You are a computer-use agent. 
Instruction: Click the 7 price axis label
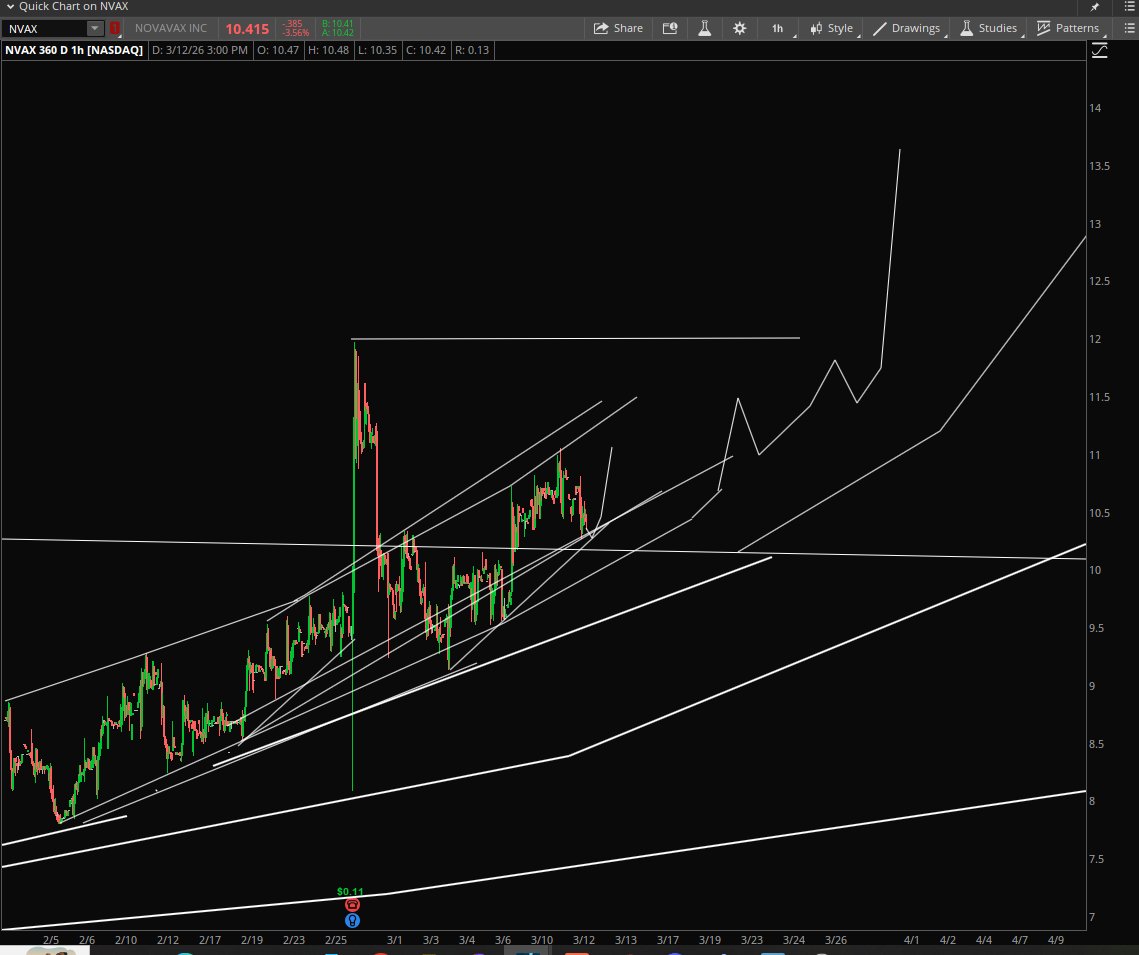click(1092, 917)
